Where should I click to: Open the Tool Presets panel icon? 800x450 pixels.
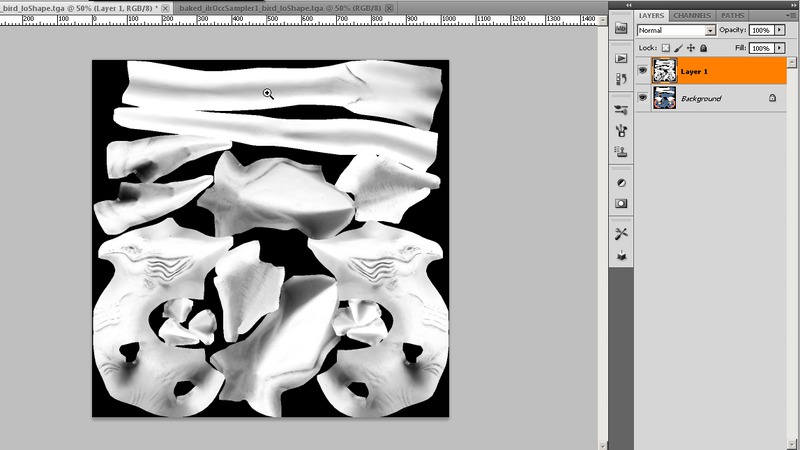(x=621, y=233)
